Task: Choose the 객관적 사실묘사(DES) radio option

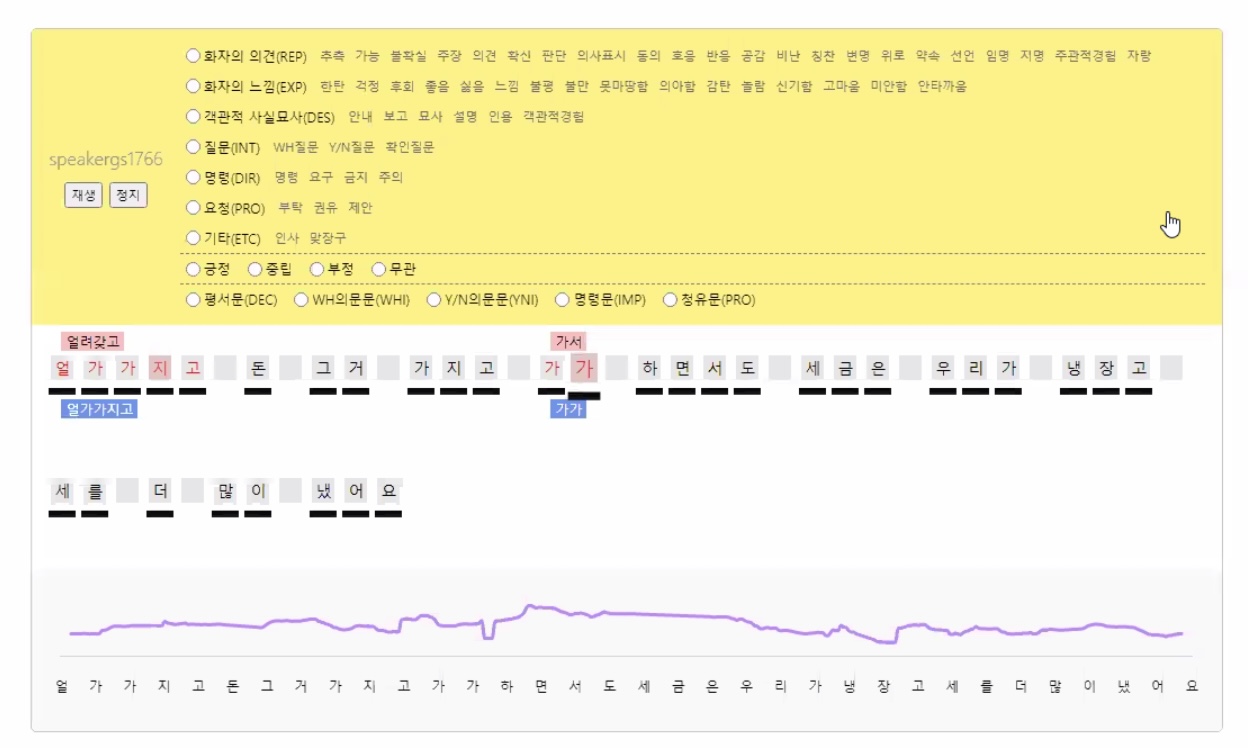Action: pos(193,117)
